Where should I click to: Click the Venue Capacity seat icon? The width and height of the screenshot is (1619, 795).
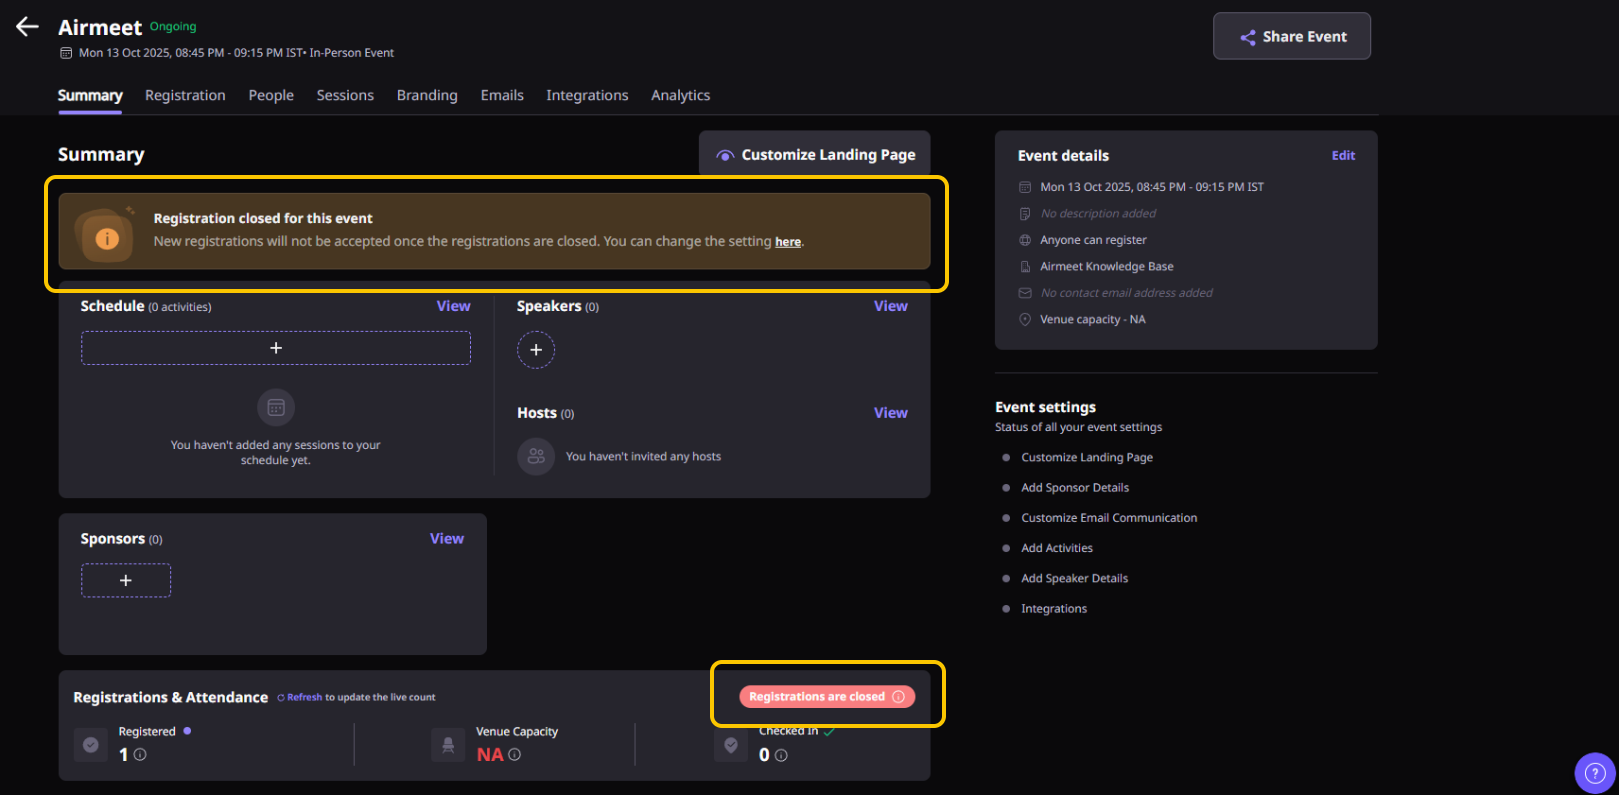(x=448, y=744)
